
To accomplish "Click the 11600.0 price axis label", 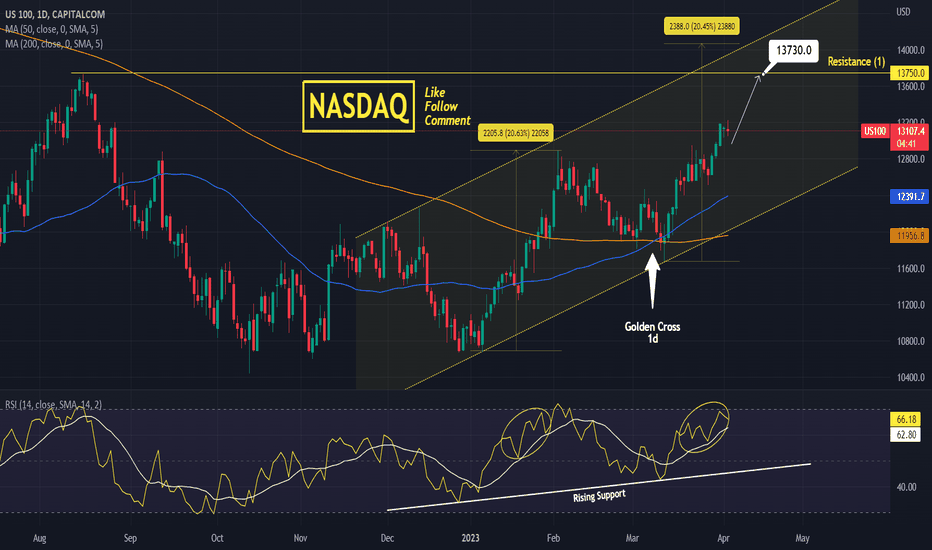I will pyautogui.click(x=911, y=269).
